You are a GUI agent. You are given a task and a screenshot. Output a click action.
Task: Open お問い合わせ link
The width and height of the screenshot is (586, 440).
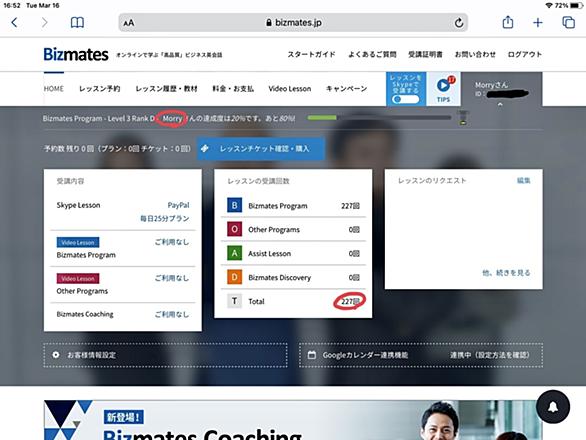475,54
